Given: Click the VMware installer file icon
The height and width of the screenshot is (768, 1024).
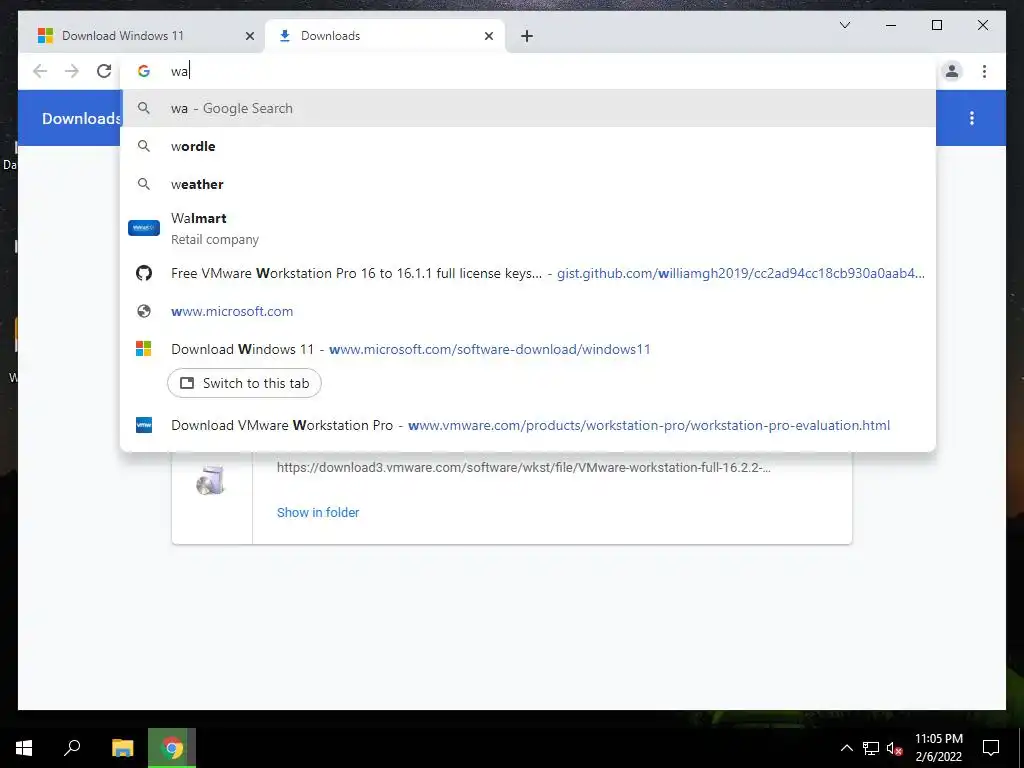Looking at the screenshot, I should (x=211, y=480).
